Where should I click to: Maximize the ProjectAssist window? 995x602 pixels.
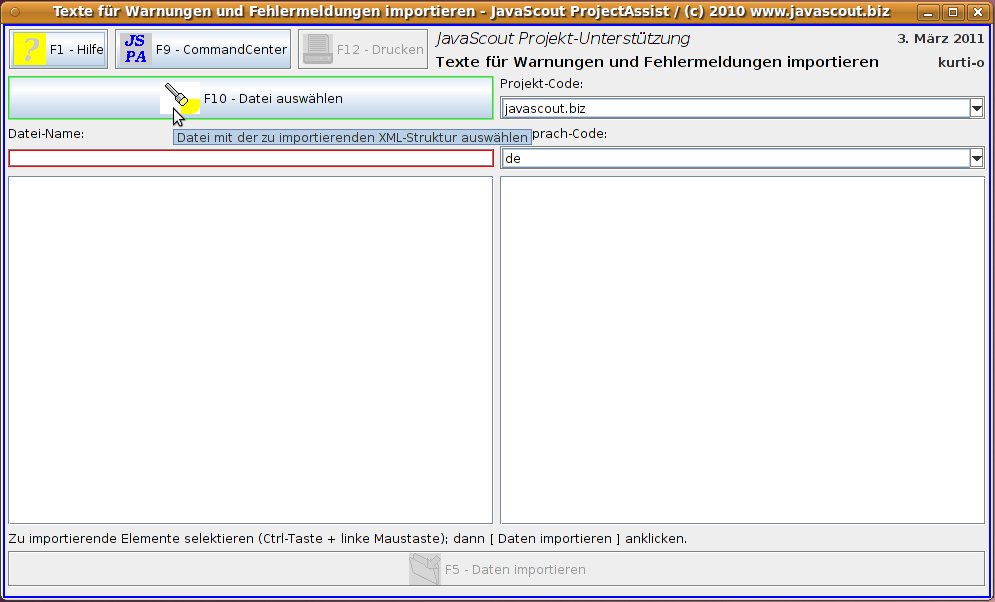953,12
